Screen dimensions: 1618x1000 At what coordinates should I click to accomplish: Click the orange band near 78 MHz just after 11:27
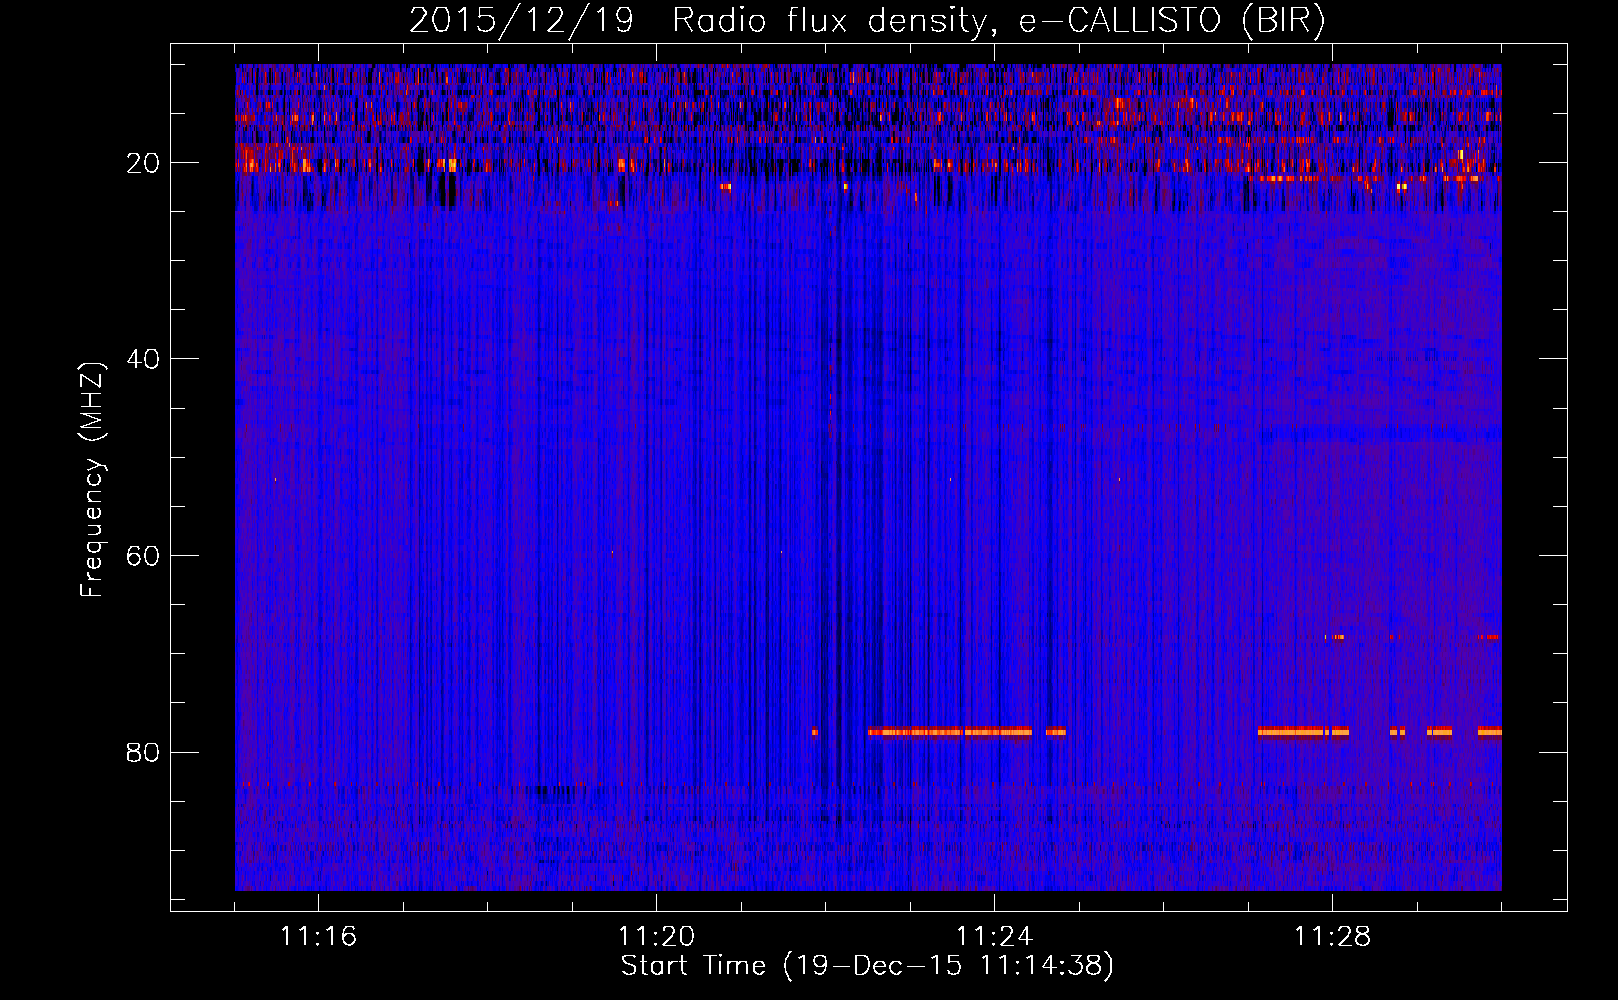tap(1303, 732)
